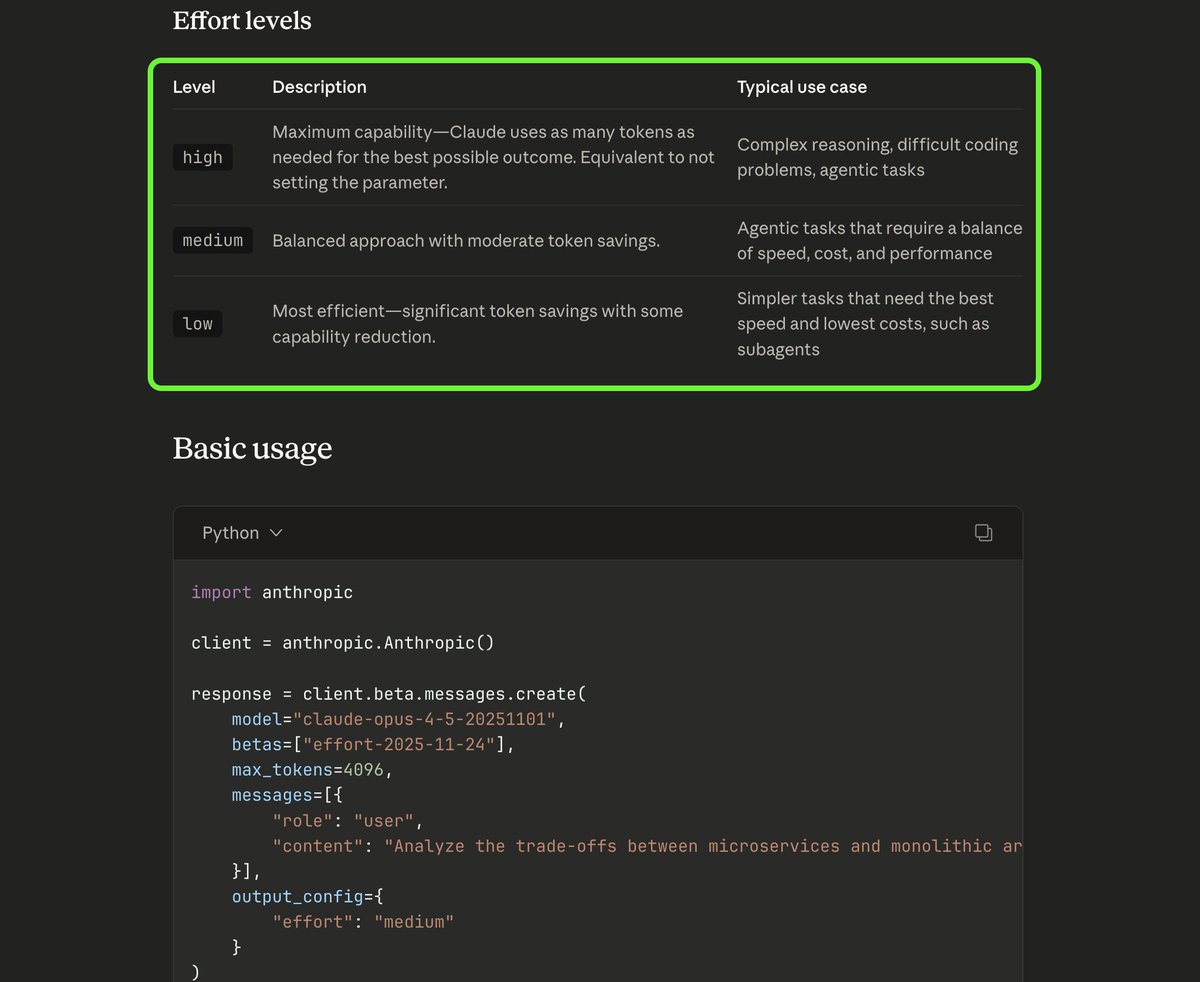Copy the code block with the copy icon
The height and width of the screenshot is (982, 1200).
point(983,533)
